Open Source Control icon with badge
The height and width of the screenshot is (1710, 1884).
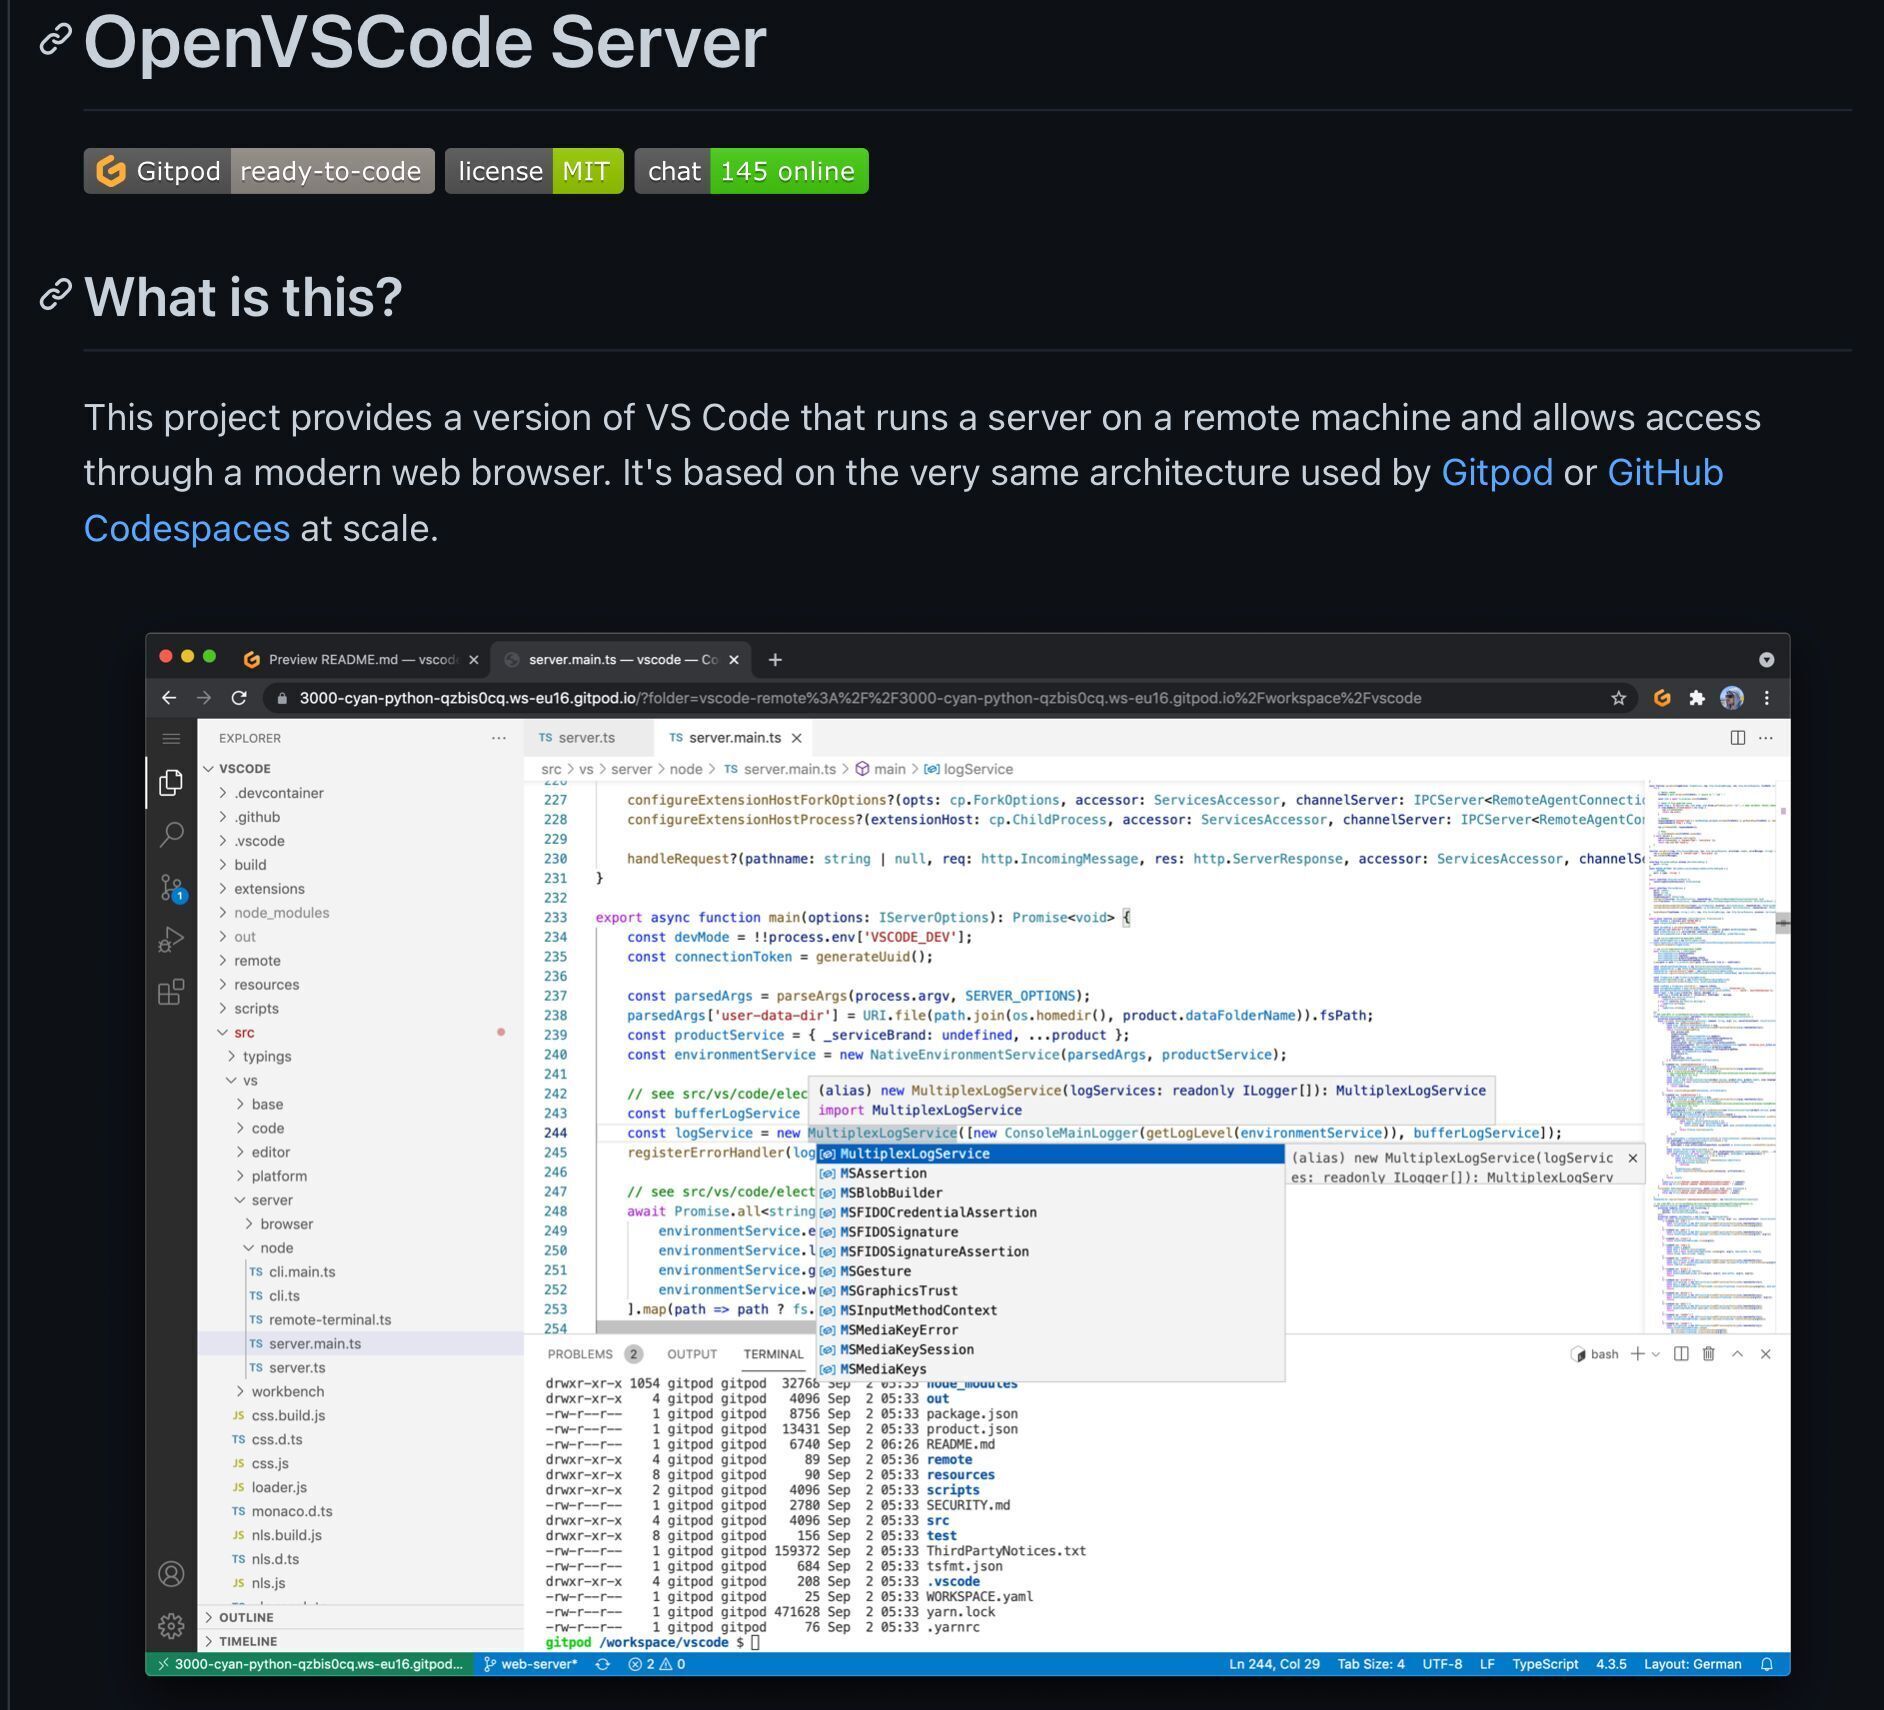point(172,888)
